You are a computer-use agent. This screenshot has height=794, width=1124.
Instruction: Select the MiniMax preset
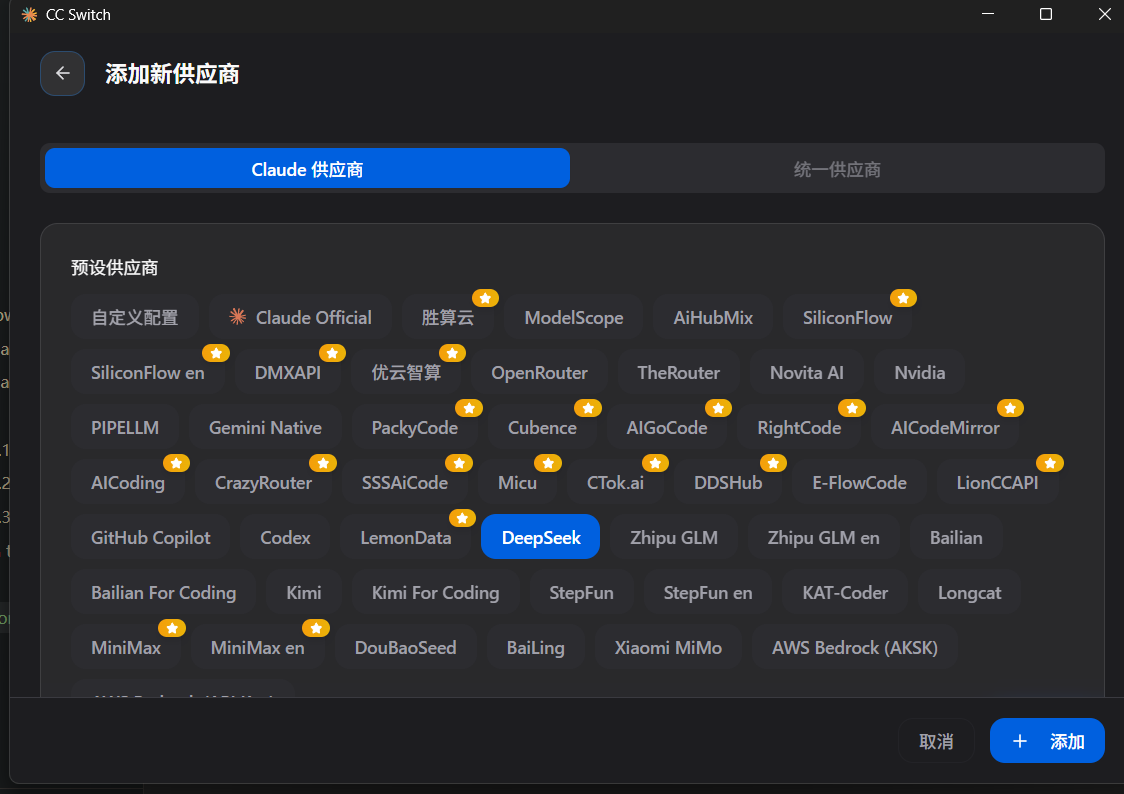tap(125, 648)
